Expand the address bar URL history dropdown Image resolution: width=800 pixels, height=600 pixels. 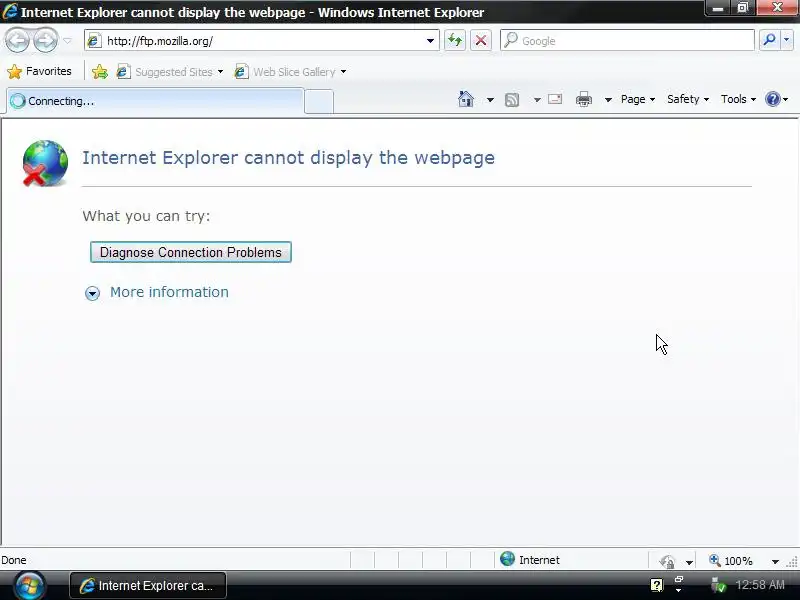430,41
